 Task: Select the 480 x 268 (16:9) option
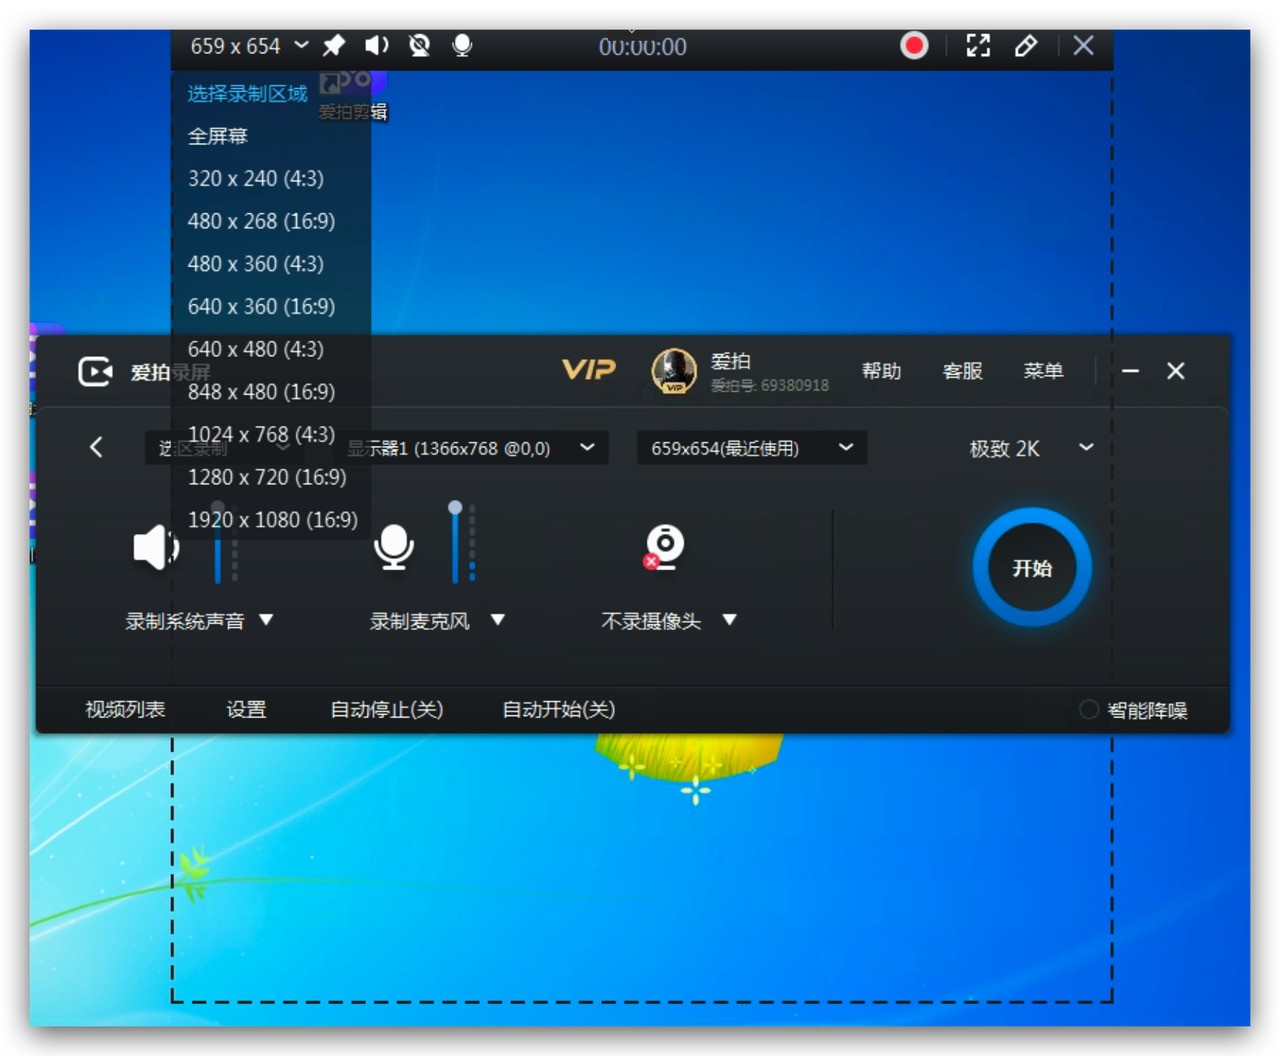click(x=261, y=221)
